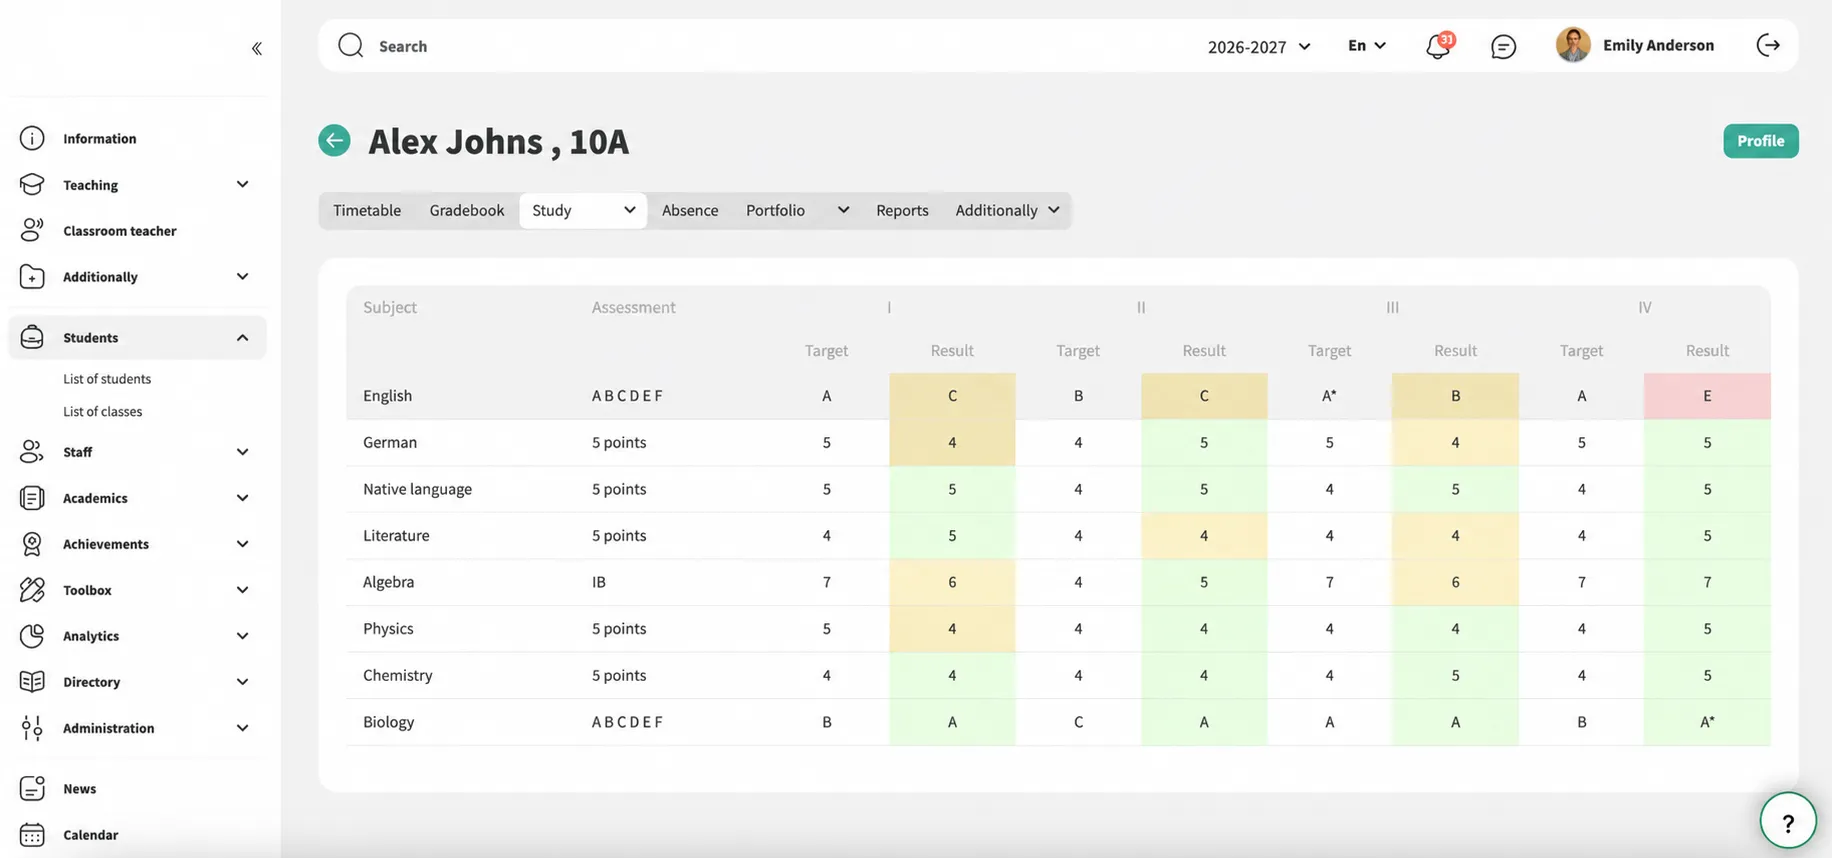Open the messages chat icon
This screenshot has height=858, width=1832.
[x=1503, y=46]
